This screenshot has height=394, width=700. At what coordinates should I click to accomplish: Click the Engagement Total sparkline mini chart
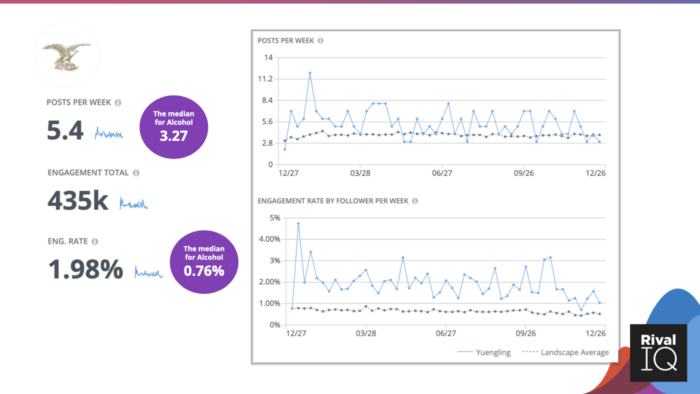pos(133,203)
